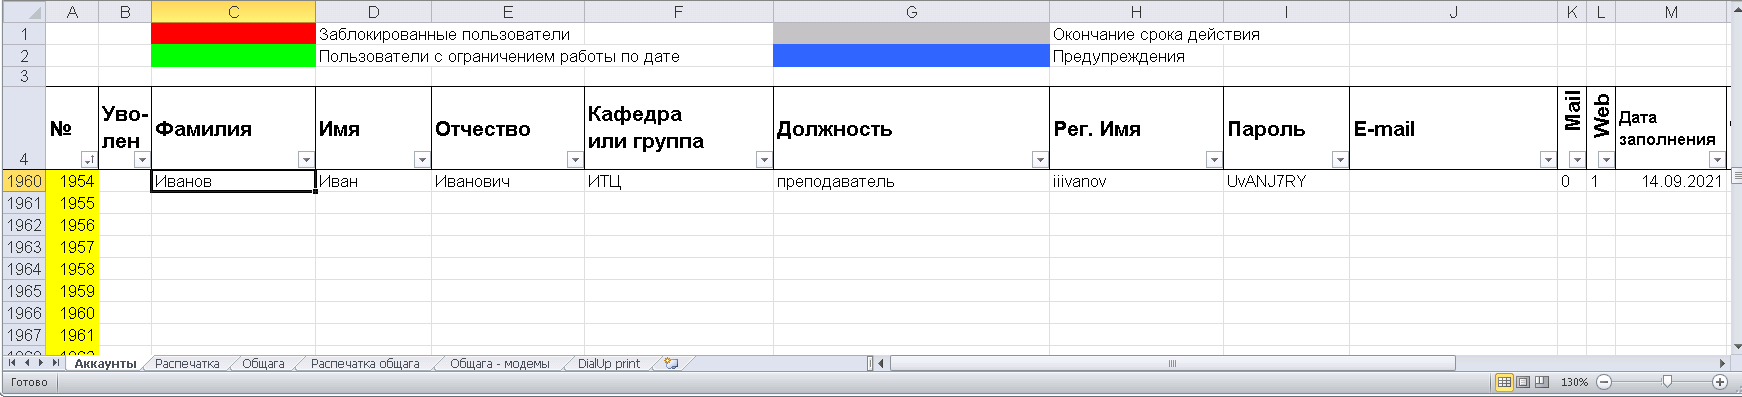Select column J header
The height and width of the screenshot is (397, 1742).
pos(1453,12)
